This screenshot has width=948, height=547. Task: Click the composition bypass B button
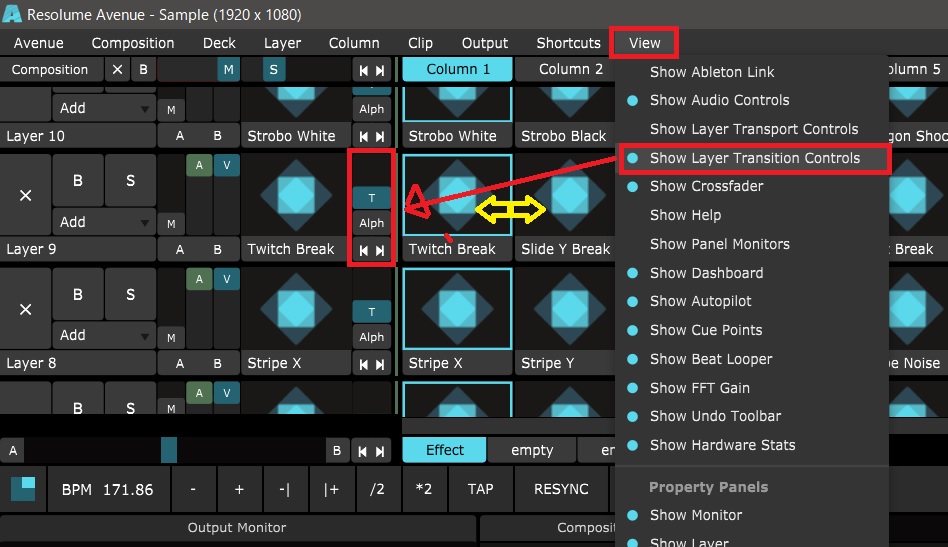click(143, 70)
